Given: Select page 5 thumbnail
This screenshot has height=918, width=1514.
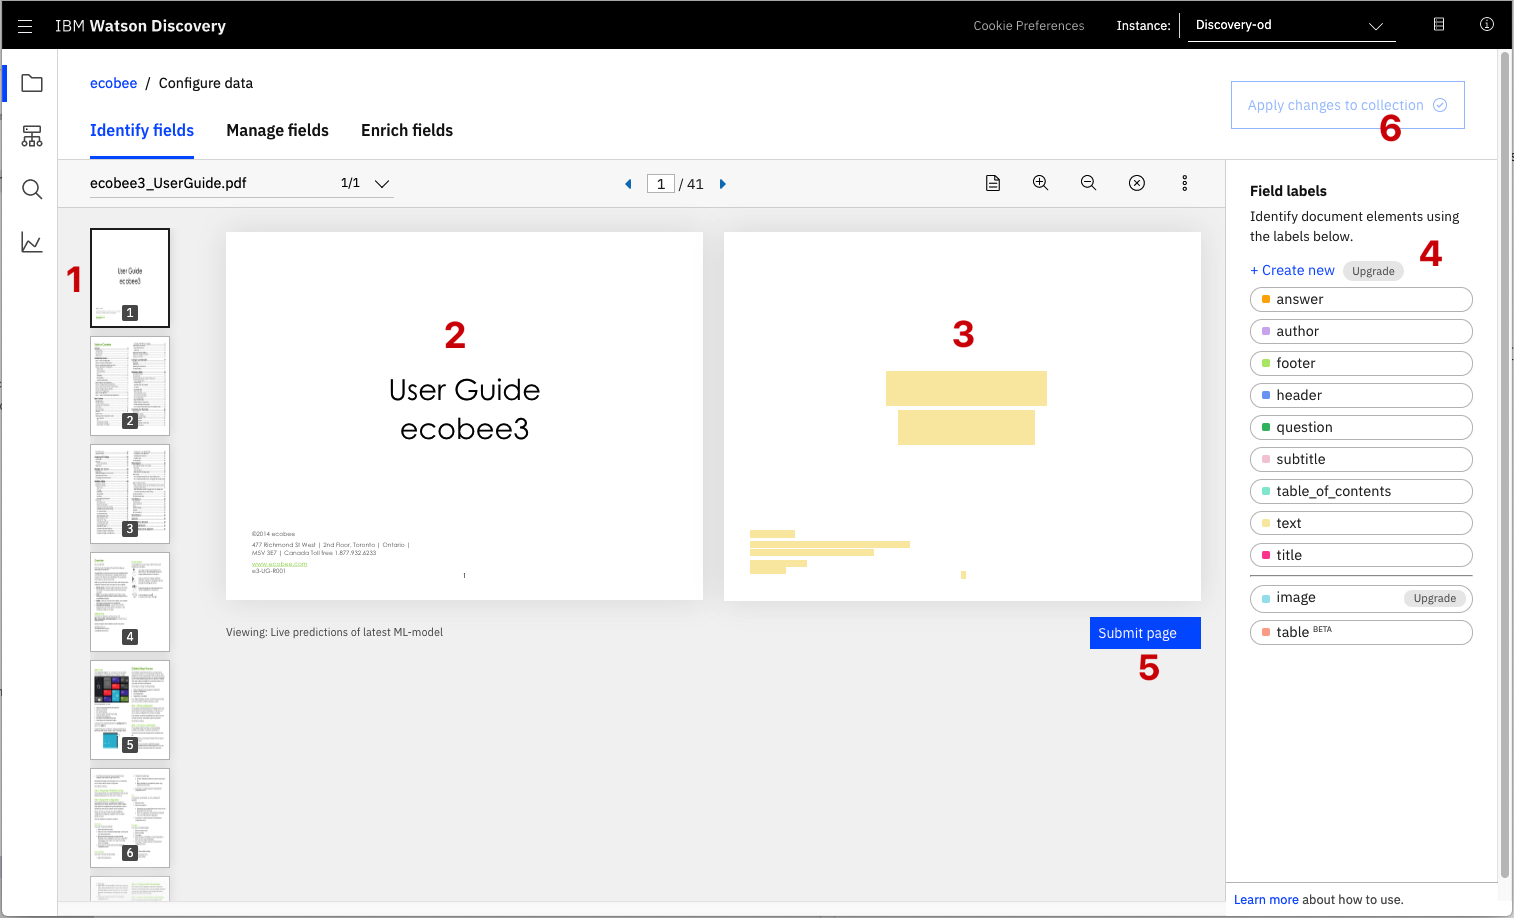Looking at the screenshot, I should (x=130, y=710).
